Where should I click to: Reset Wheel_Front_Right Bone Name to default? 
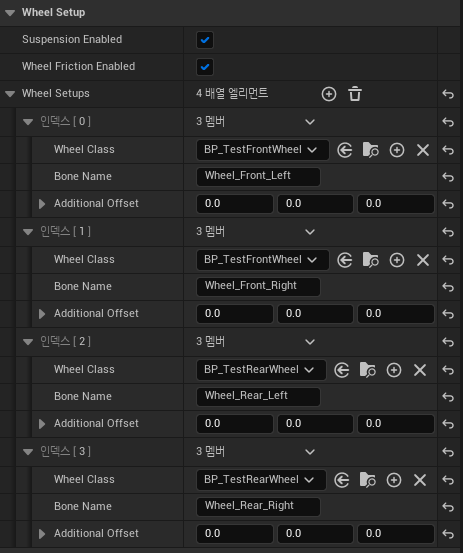[x=448, y=287]
